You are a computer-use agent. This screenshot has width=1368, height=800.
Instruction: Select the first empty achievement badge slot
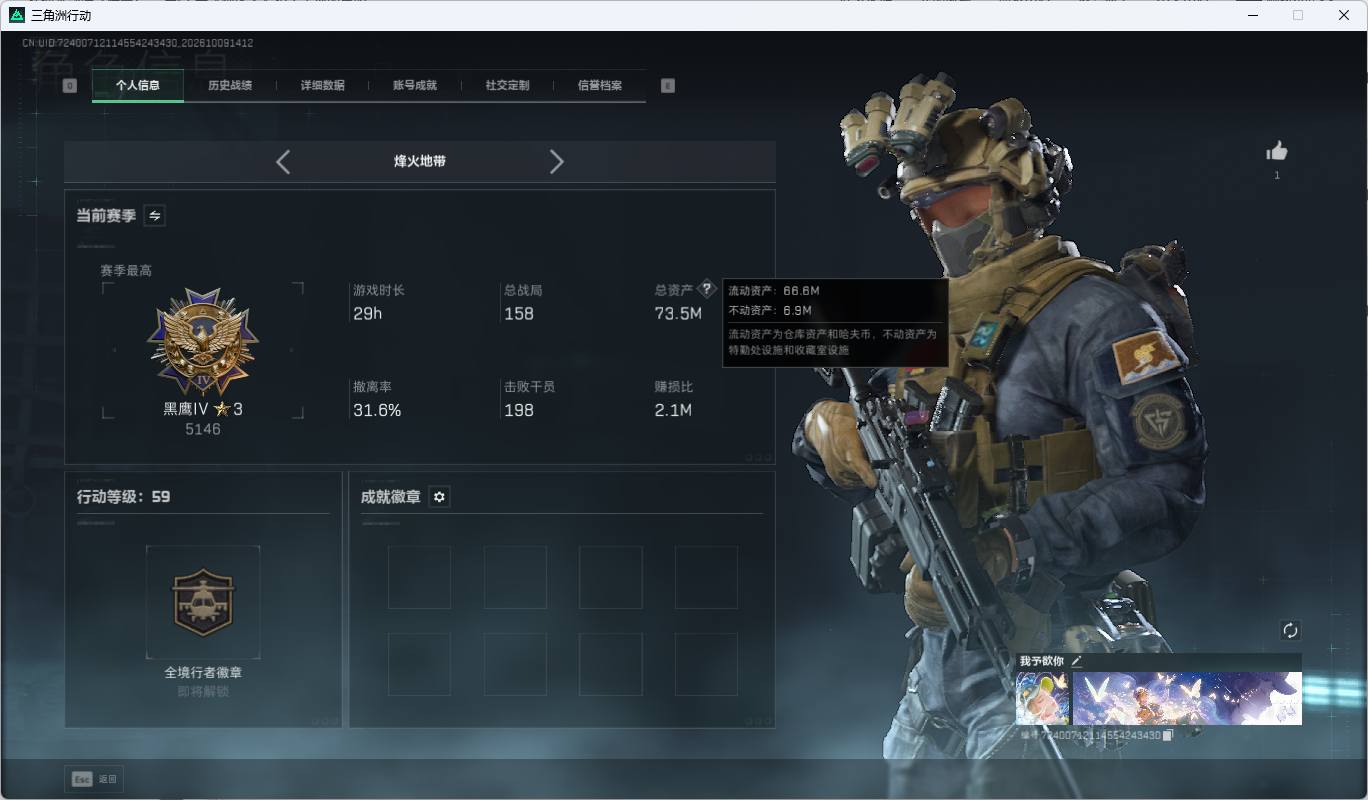click(419, 577)
